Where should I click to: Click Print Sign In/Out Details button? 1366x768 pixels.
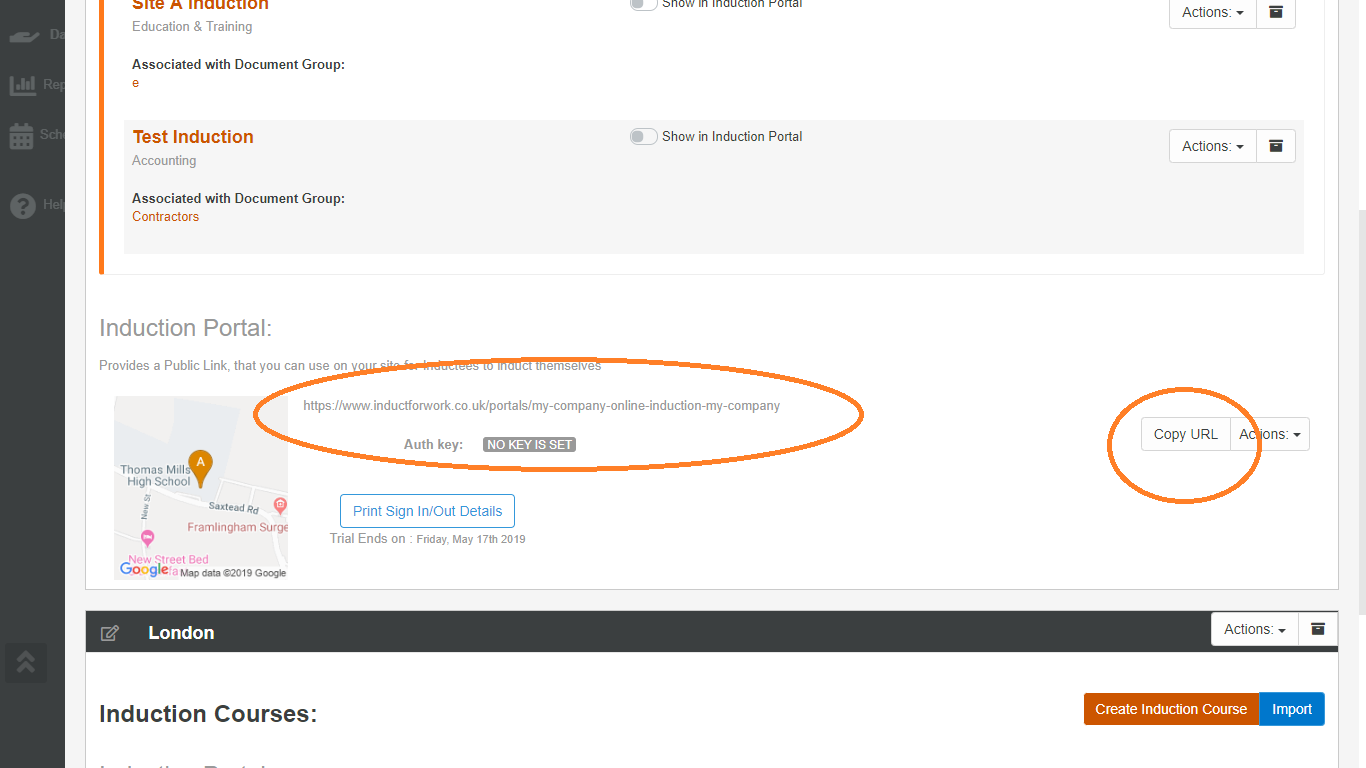428,511
